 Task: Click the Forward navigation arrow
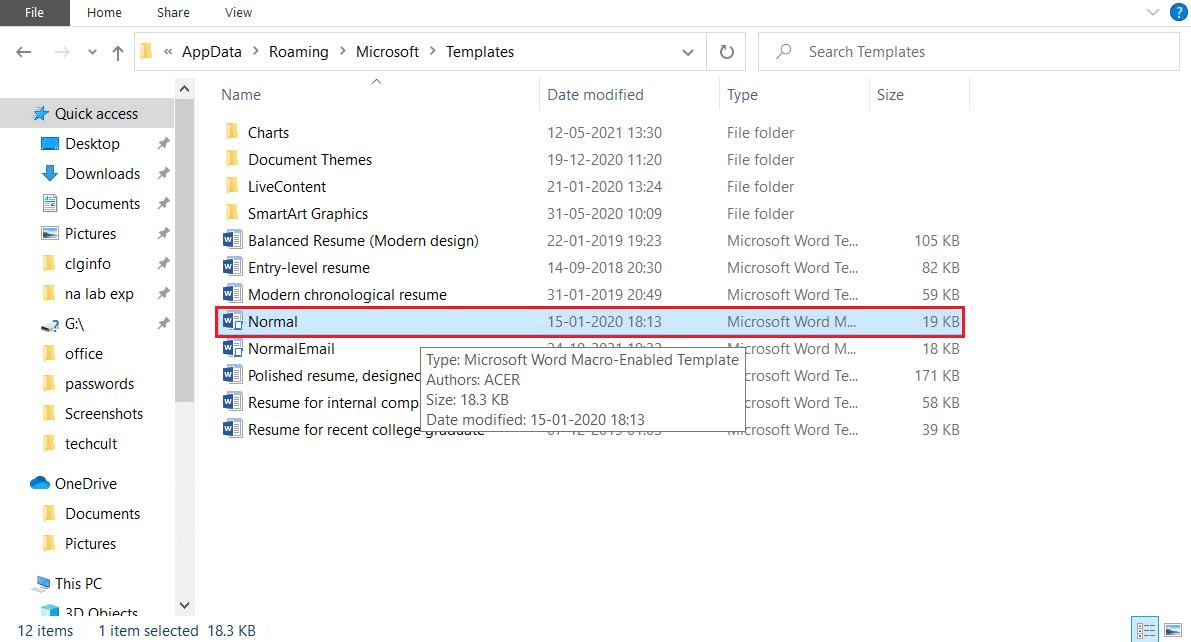[x=62, y=52]
